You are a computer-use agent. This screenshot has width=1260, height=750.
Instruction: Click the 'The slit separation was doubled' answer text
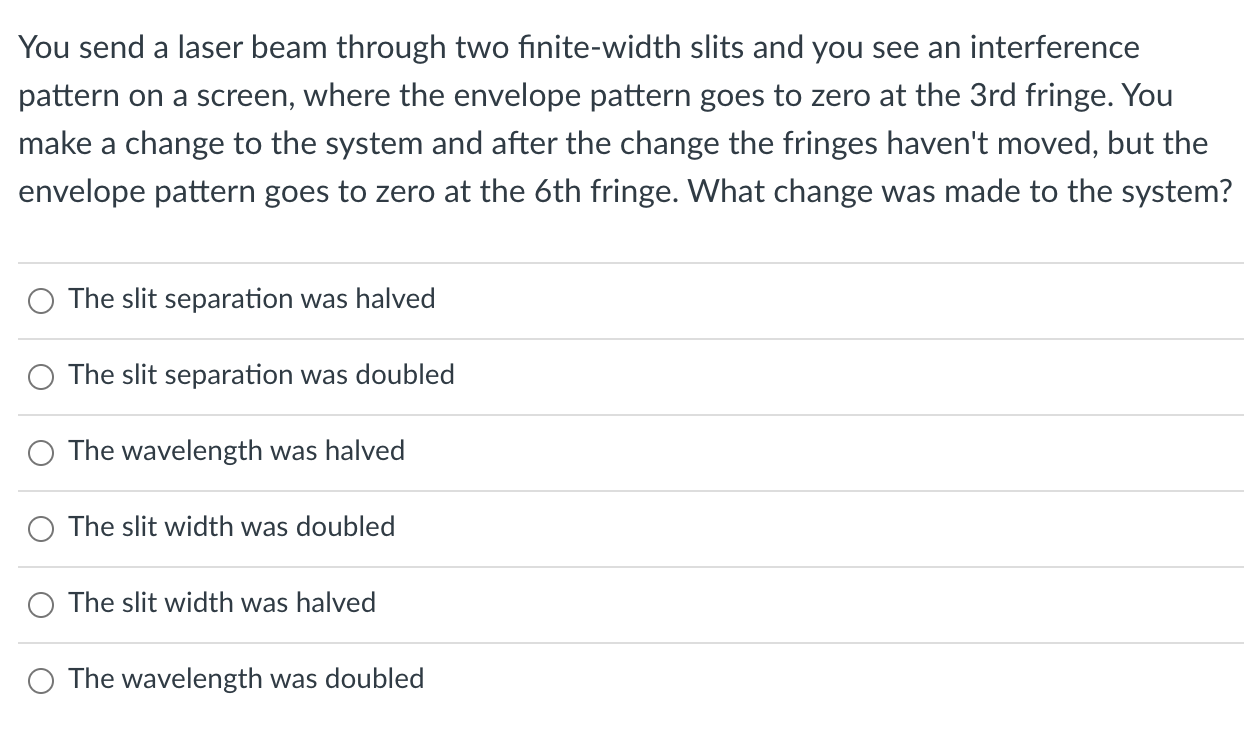click(x=261, y=375)
